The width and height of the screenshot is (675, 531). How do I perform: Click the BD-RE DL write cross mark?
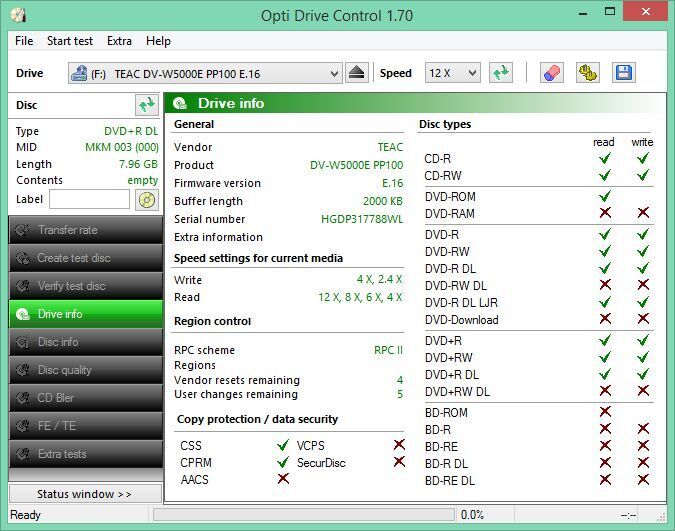pos(643,479)
